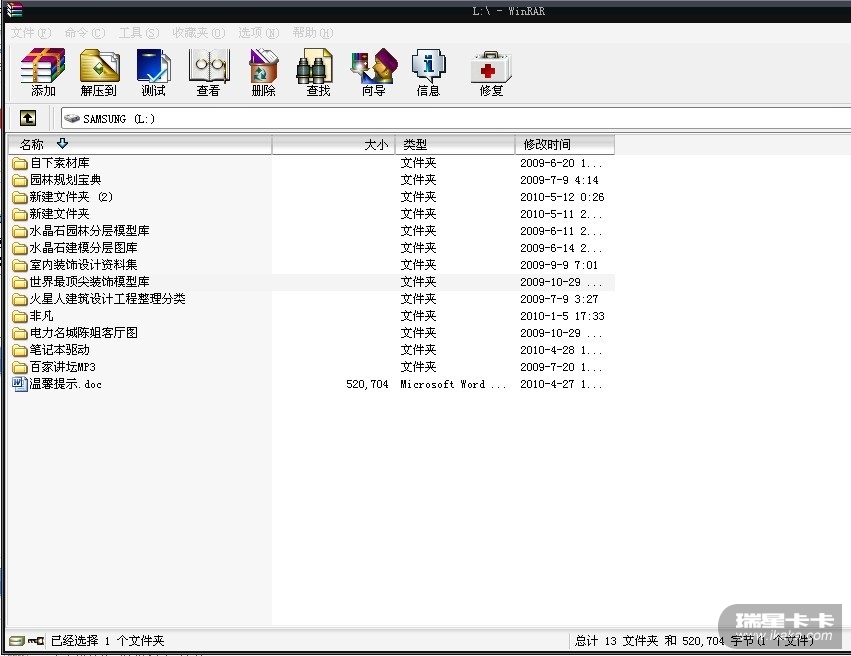Click the Info (信息) toolbar icon
851x656 pixels.
click(x=428, y=72)
